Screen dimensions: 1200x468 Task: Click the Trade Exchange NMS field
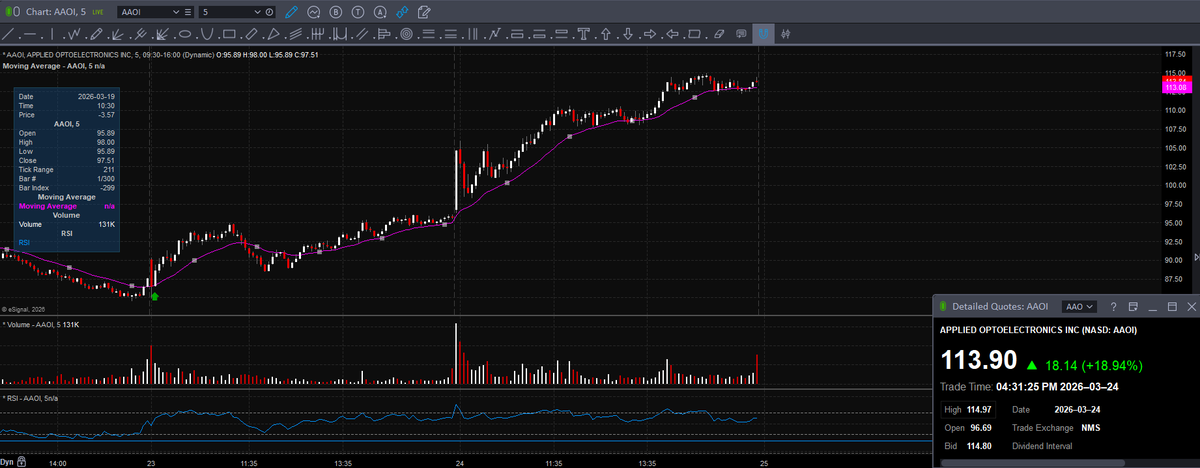tap(1058, 427)
